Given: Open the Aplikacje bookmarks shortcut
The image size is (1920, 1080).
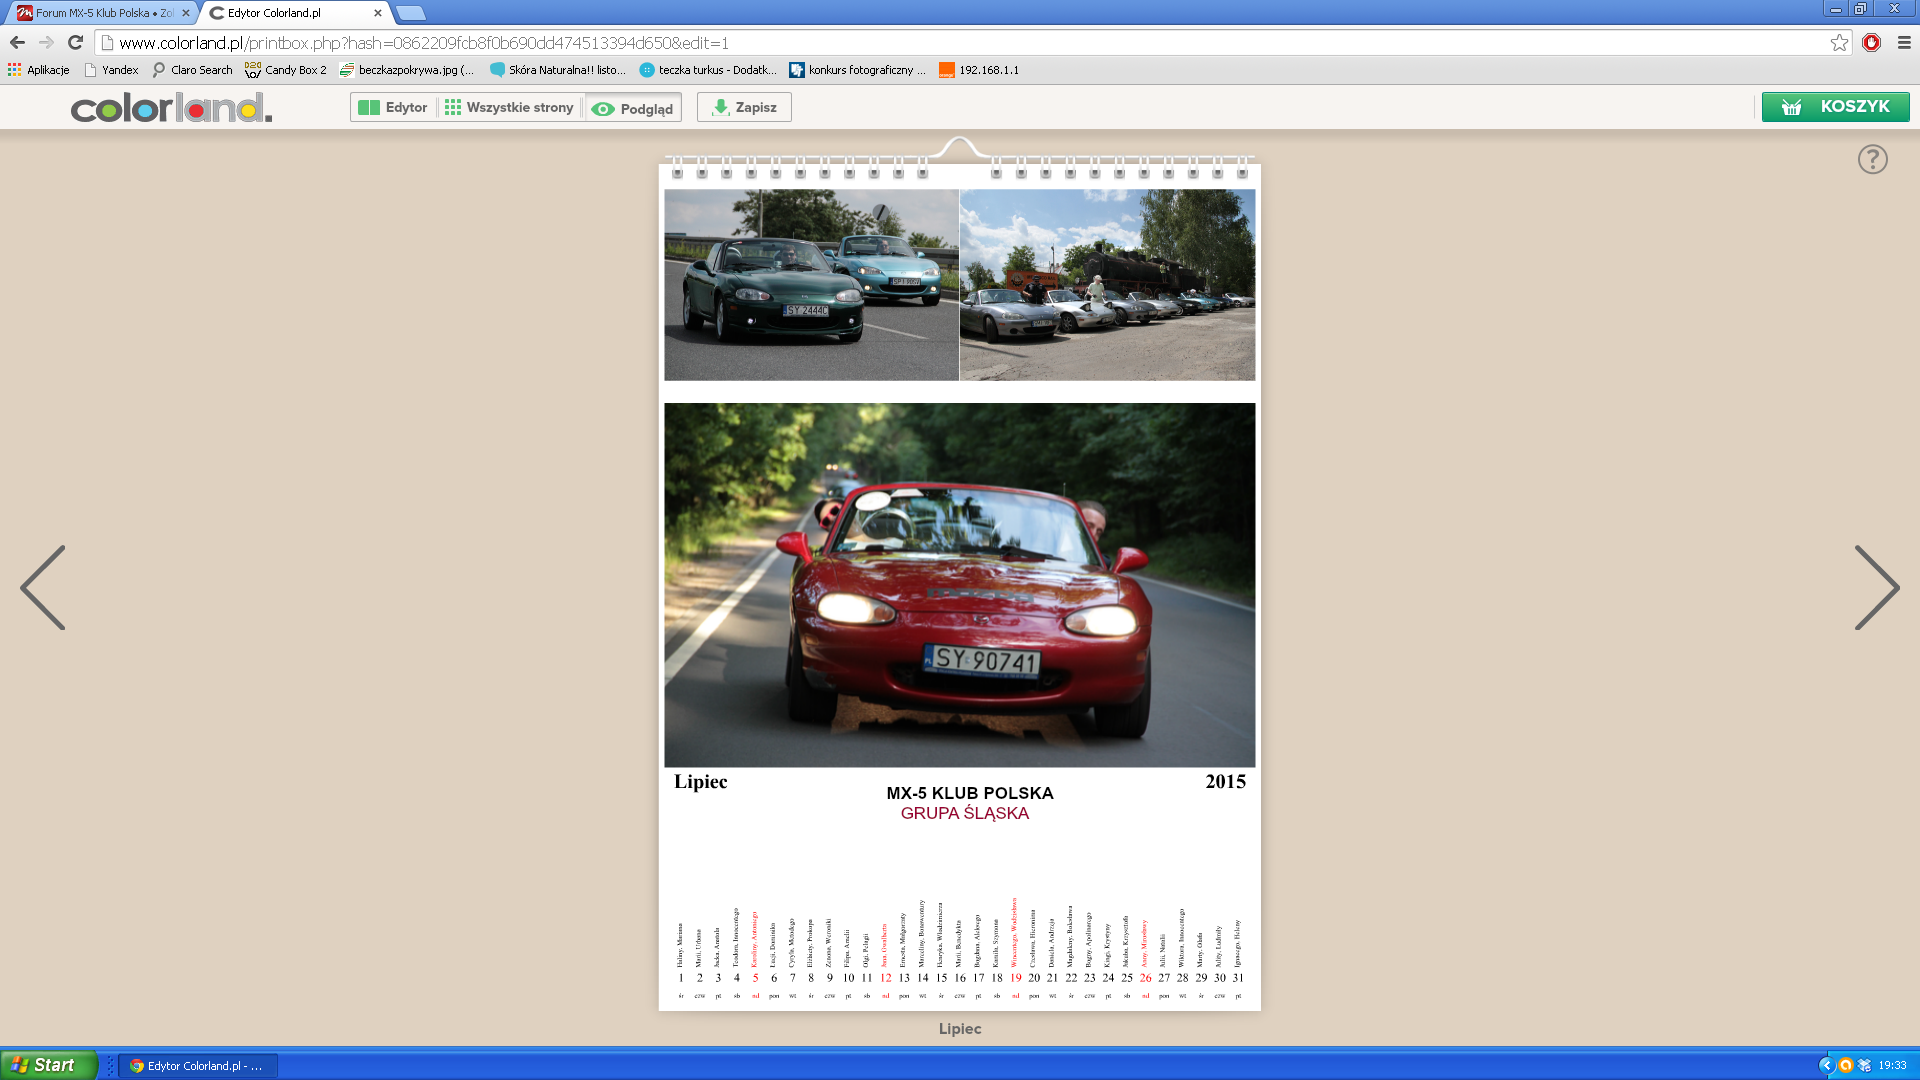Looking at the screenshot, I should click(38, 70).
